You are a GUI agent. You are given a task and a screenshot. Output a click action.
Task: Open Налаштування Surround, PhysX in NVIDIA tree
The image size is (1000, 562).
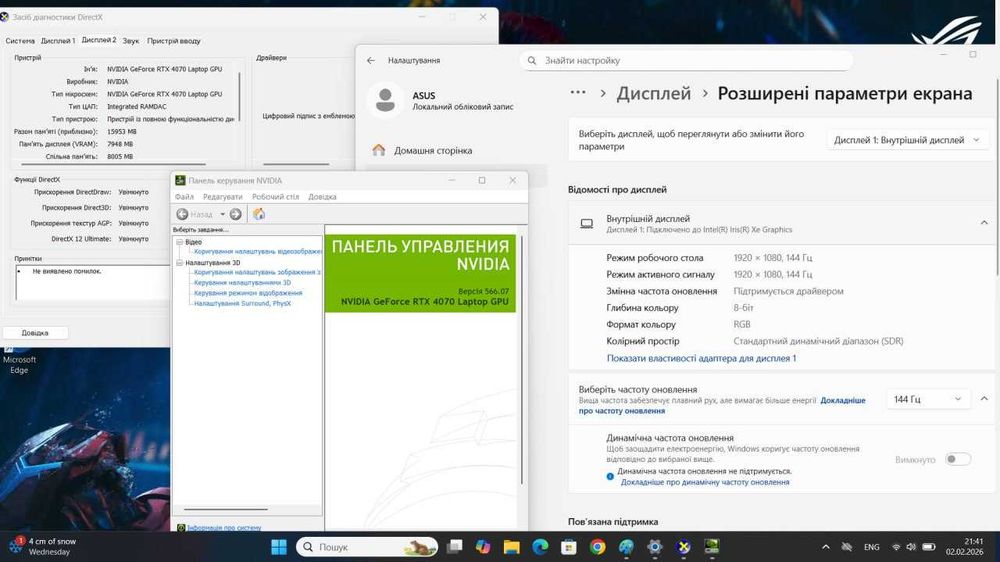[x=242, y=304]
